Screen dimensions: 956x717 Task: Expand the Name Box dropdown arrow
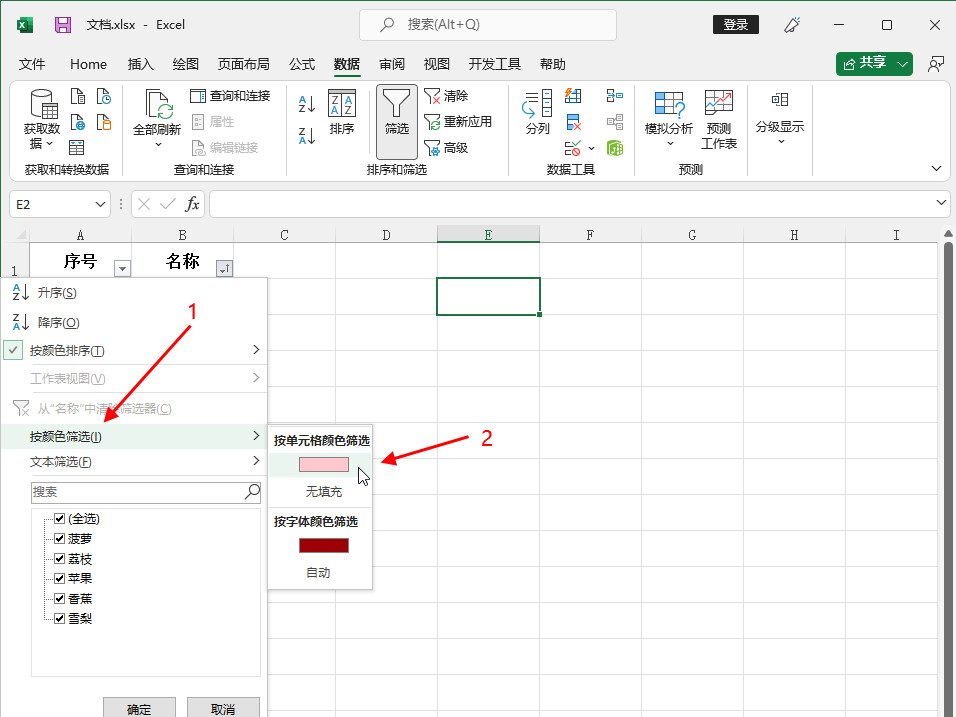[100, 204]
